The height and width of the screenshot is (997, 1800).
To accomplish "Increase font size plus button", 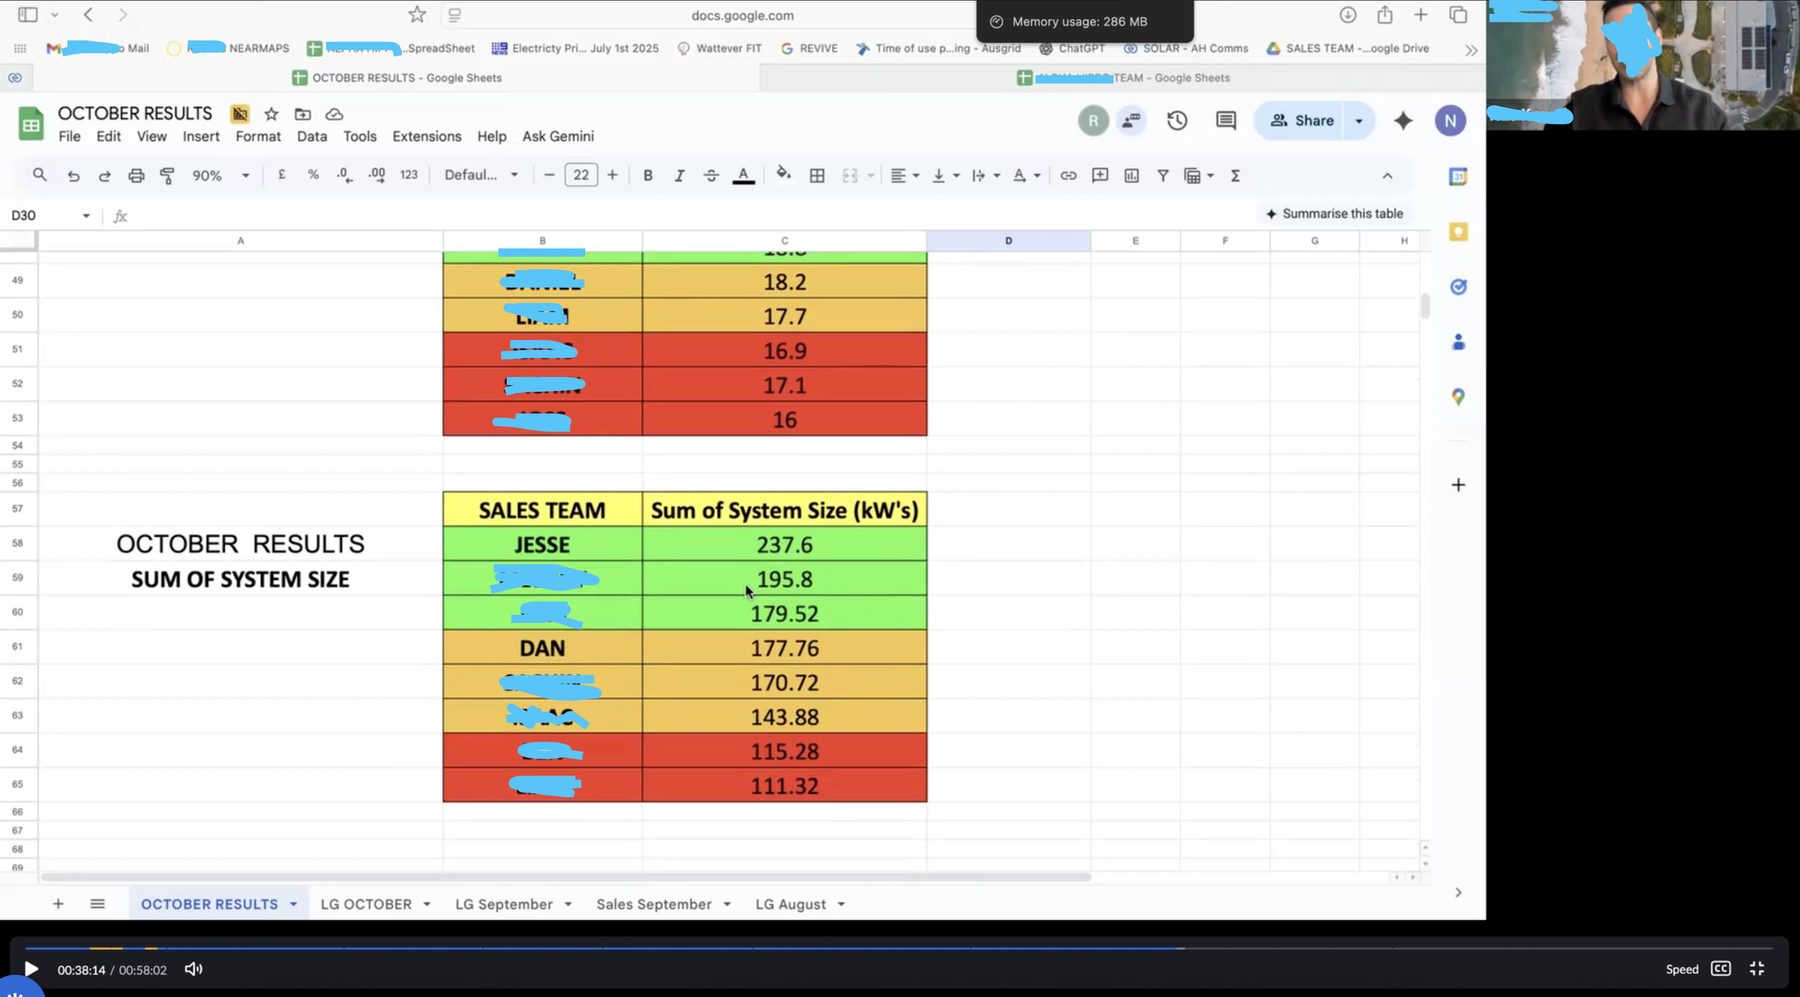I will tap(612, 175).
